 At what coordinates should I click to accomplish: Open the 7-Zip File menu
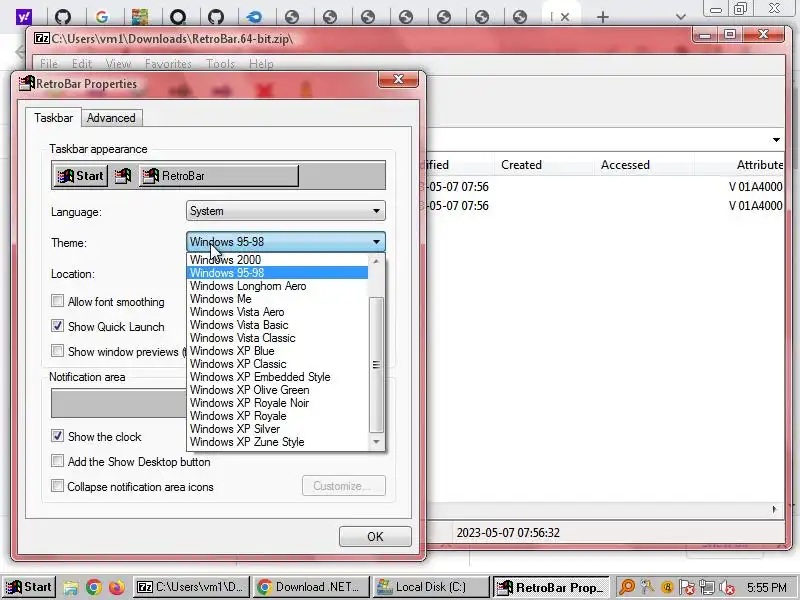(49, 64)
